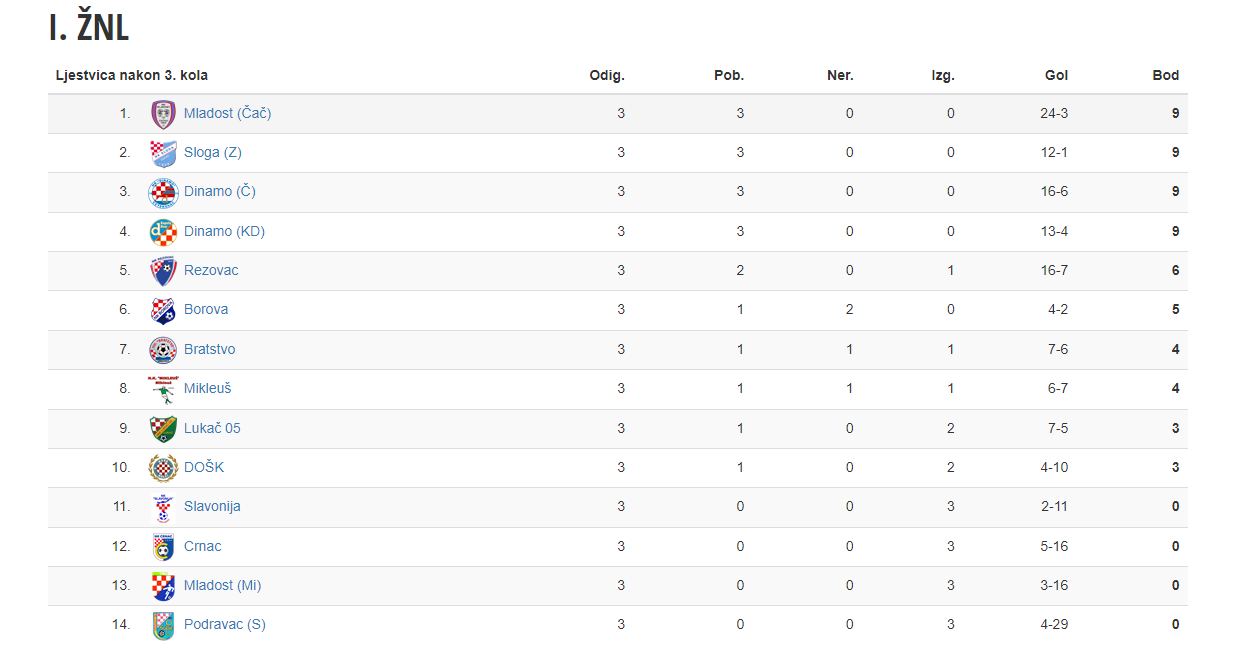Open the Slavonija team link
Screen dimensions: 1258x664
(x=212, y=506)
